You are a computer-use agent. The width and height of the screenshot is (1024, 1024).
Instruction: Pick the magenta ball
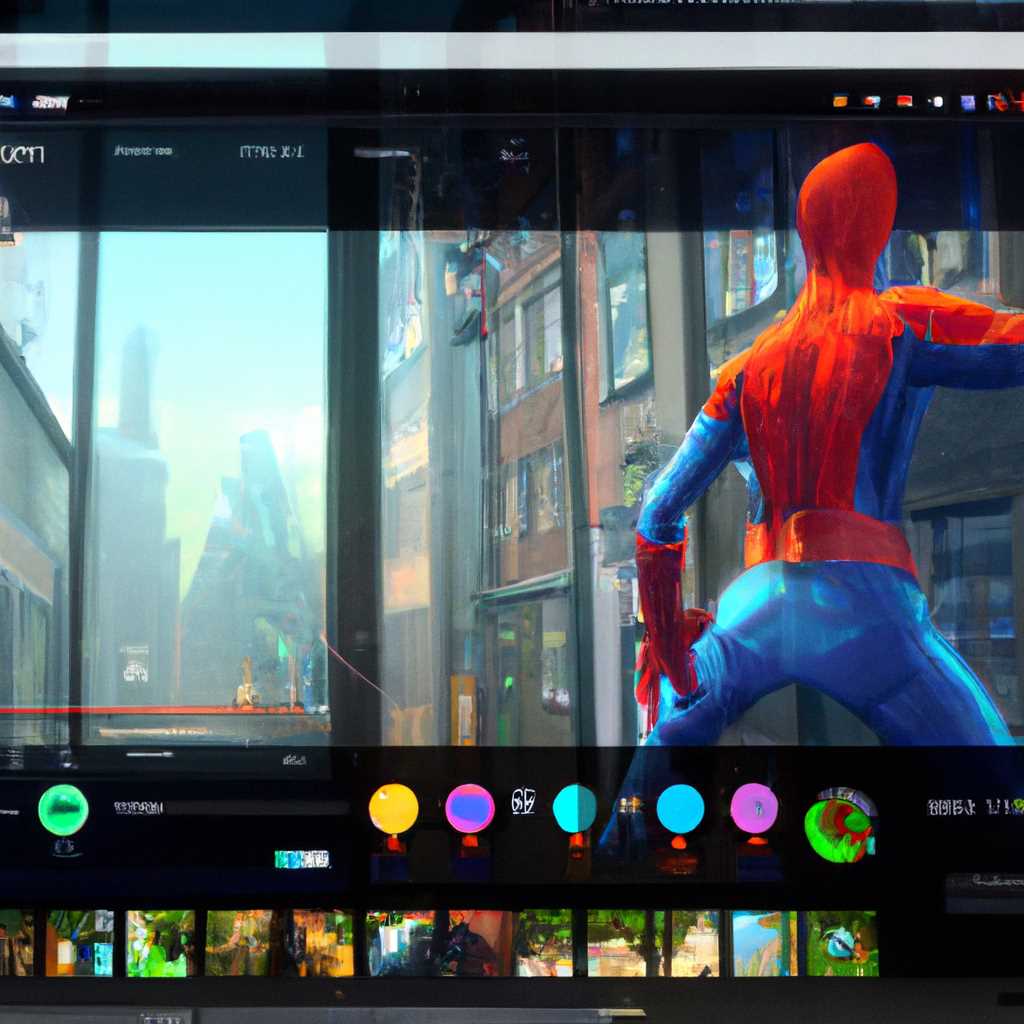tap(754, 808)
